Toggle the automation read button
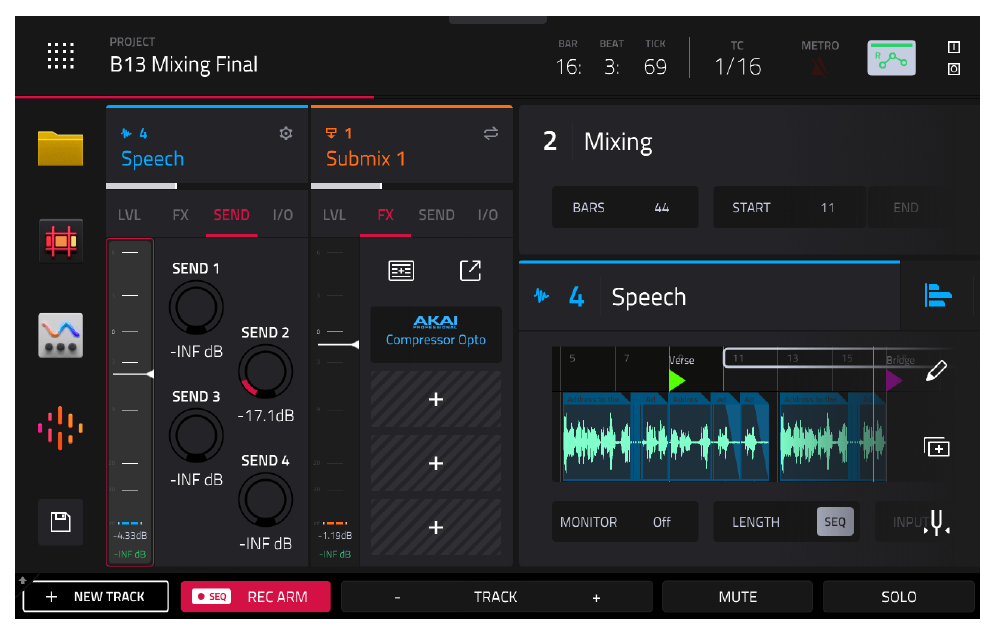The height and width of the screenshot is (636, 996). click(x=892, y=58)
